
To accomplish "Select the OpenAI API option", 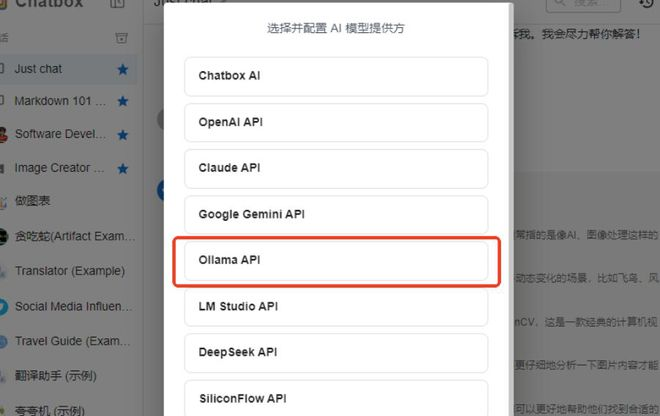I will pos(336,123).
